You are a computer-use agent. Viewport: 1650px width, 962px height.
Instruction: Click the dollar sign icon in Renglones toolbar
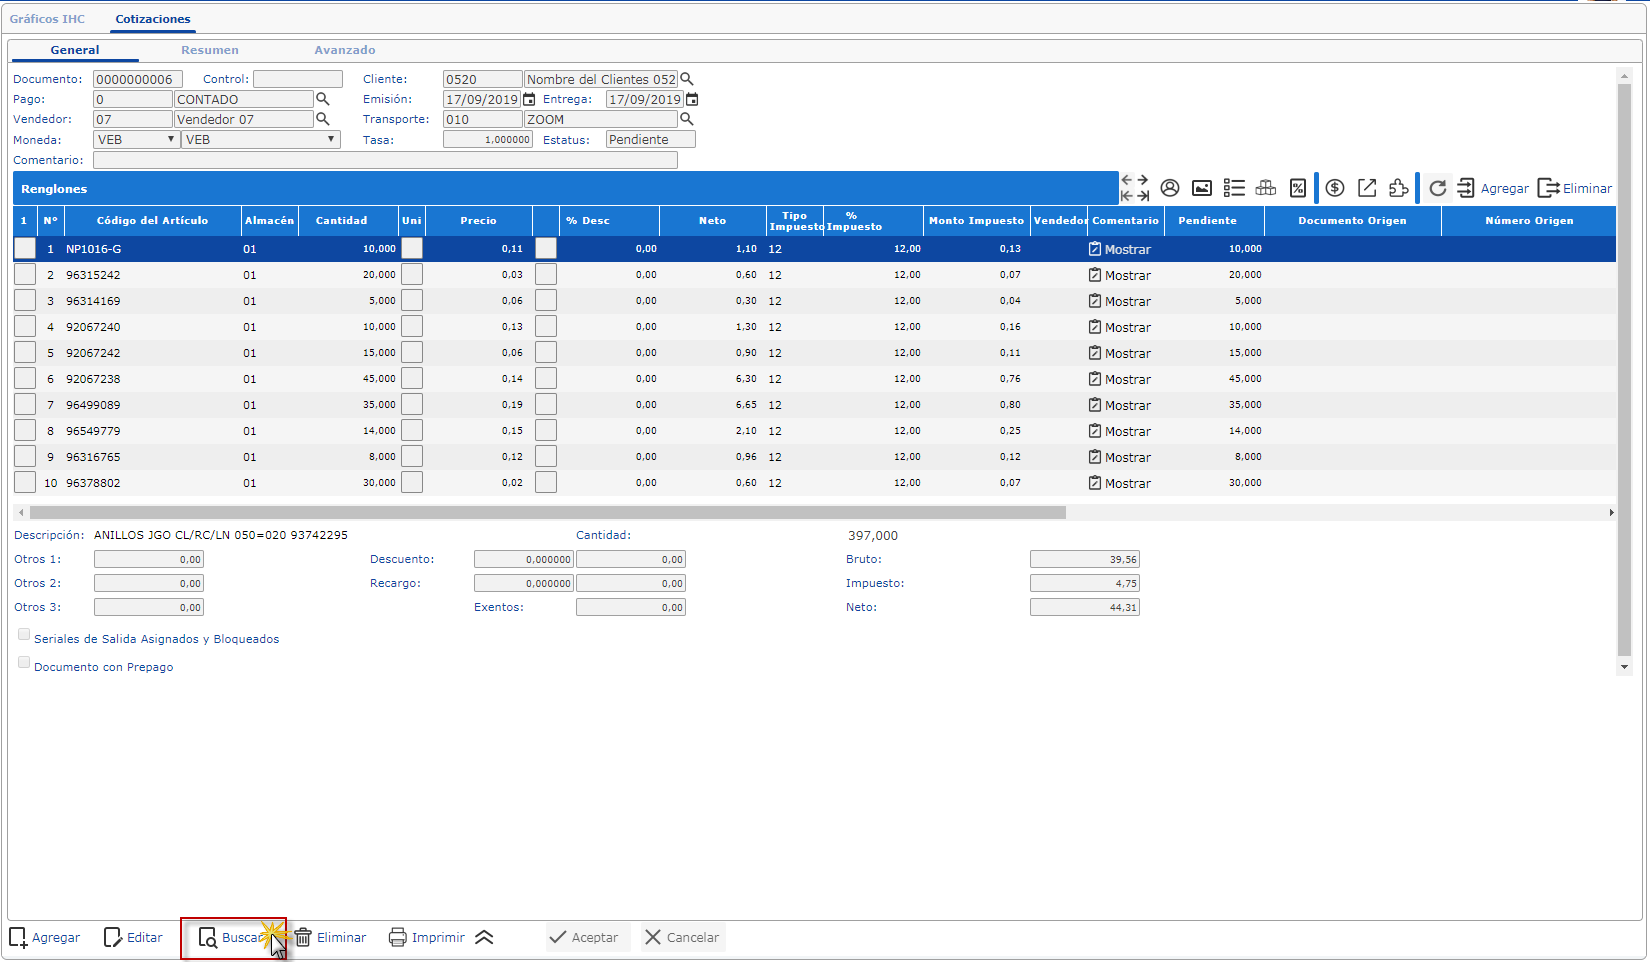pyautogui.click(x=1335, y=188)
